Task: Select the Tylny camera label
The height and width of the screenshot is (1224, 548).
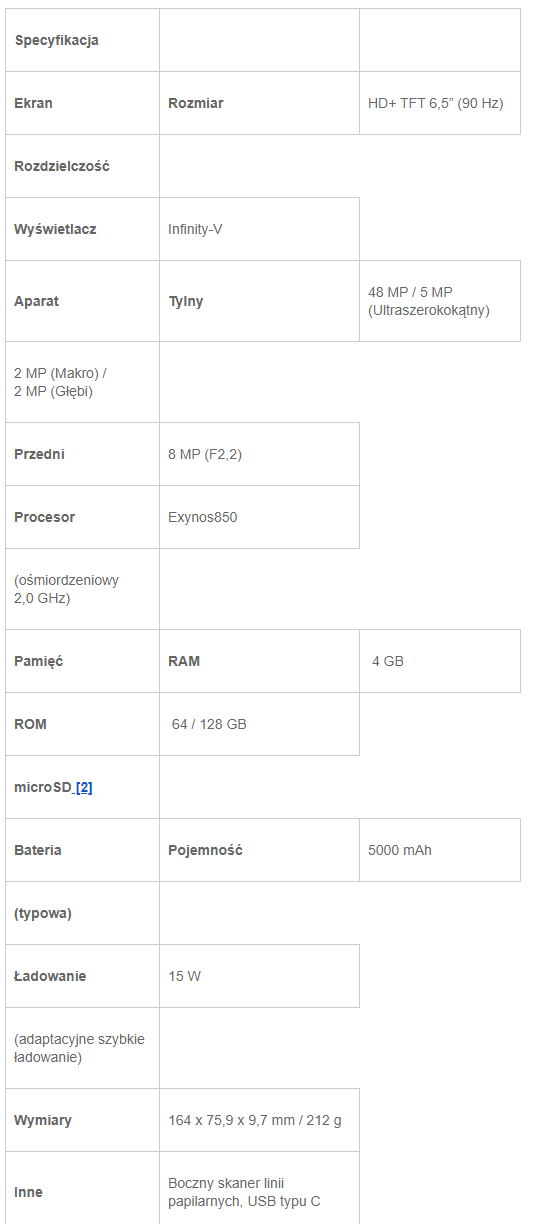Action: (x=186, y=301)
